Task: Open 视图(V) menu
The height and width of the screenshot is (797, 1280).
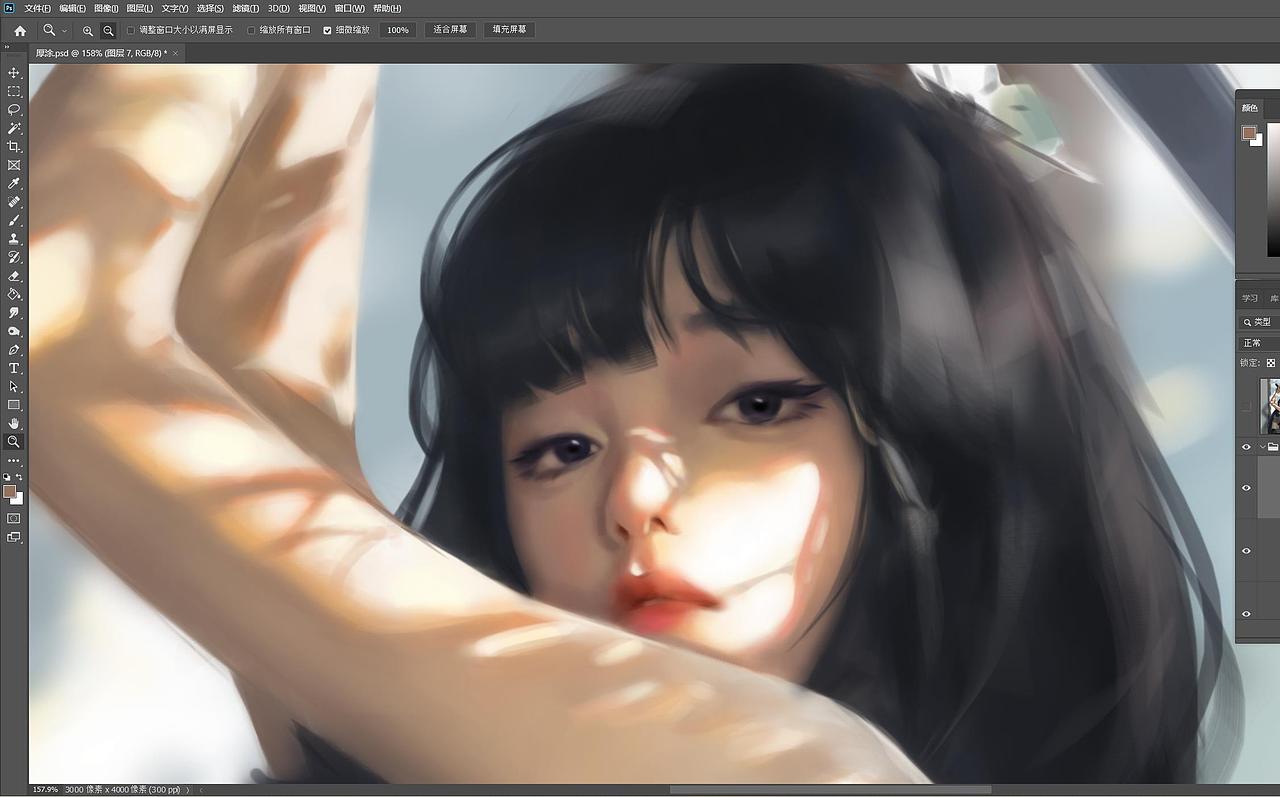Action: click(x=313, y=8)
